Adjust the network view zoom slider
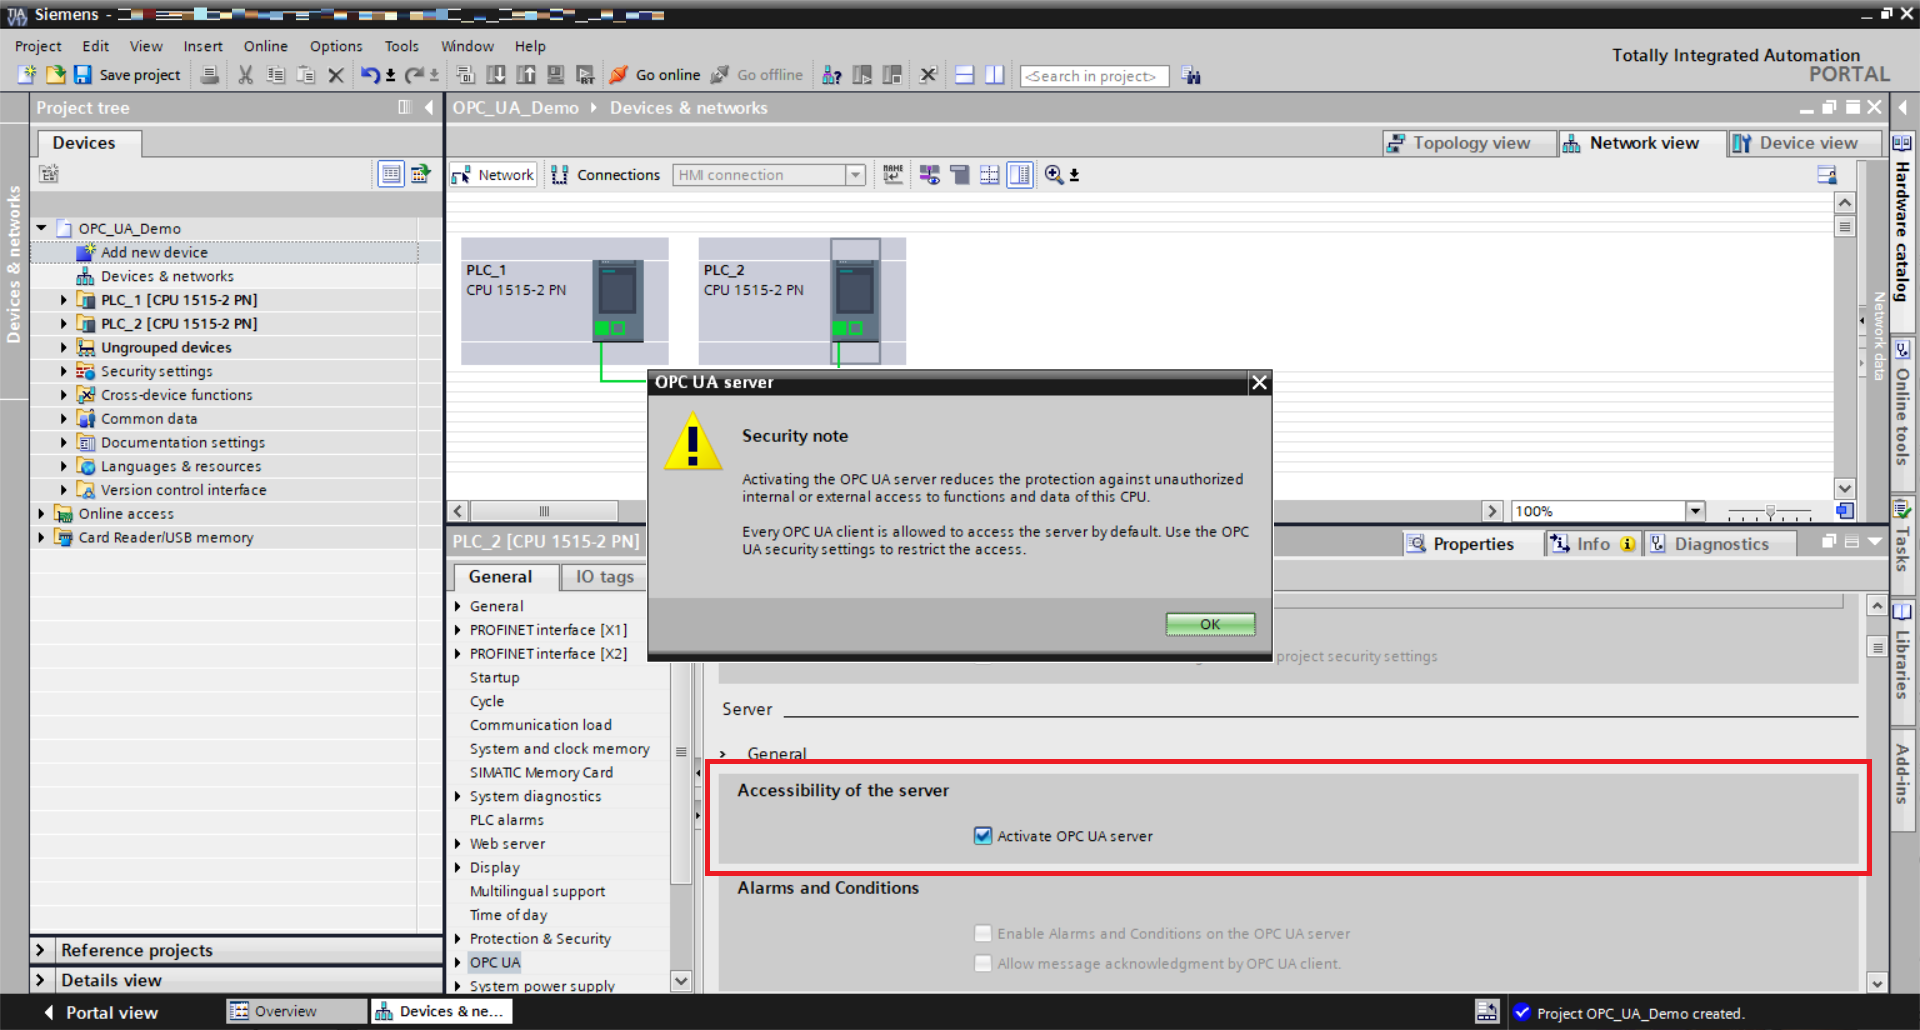Image resolution: width=1920 pixels, height=1030 pixels. pos(1770,512)
